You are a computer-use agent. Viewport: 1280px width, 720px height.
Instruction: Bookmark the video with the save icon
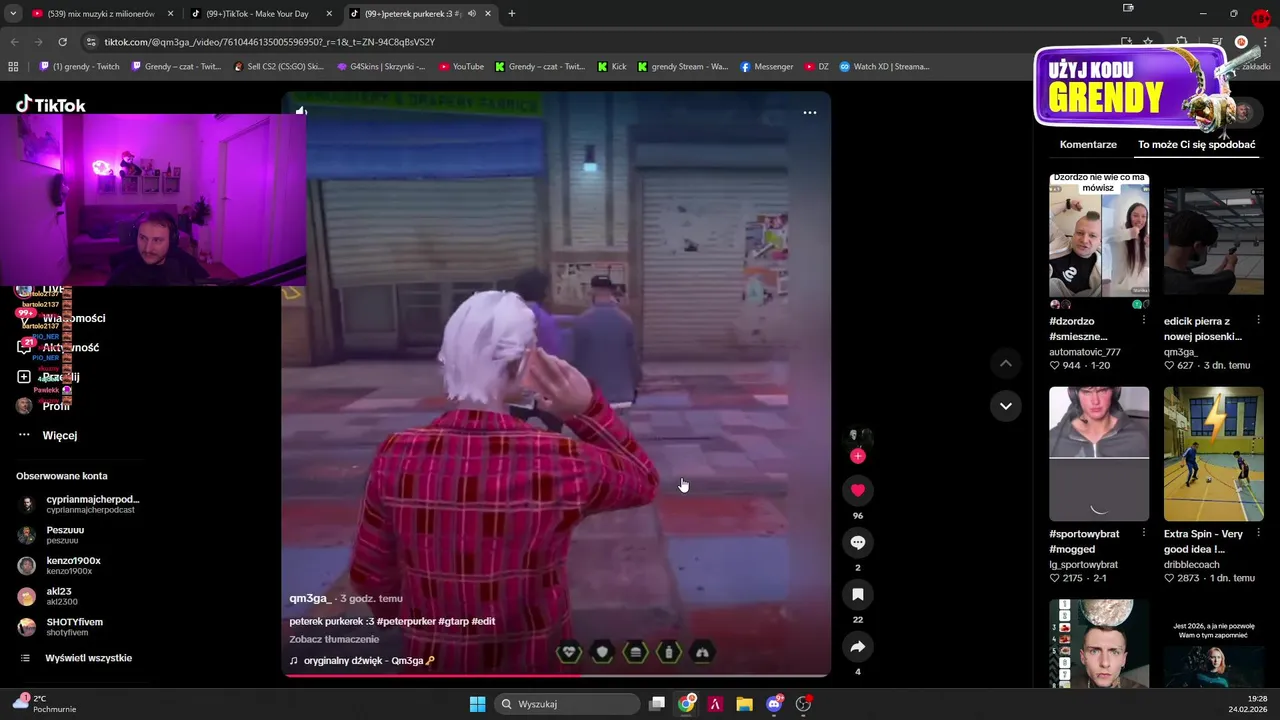(857, 594)
